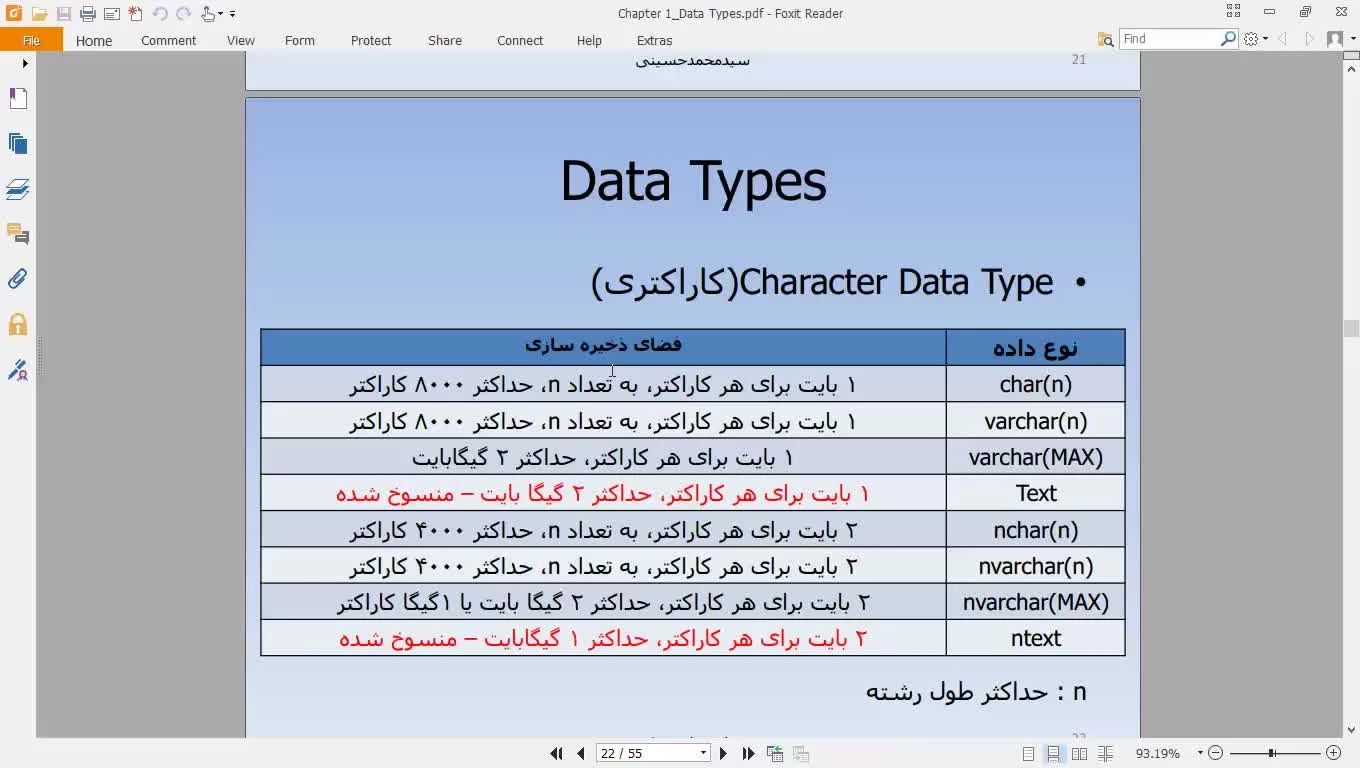1360x768 pixels.
Task: Save the document using the floppy disk icon
Action: [64, 14]
